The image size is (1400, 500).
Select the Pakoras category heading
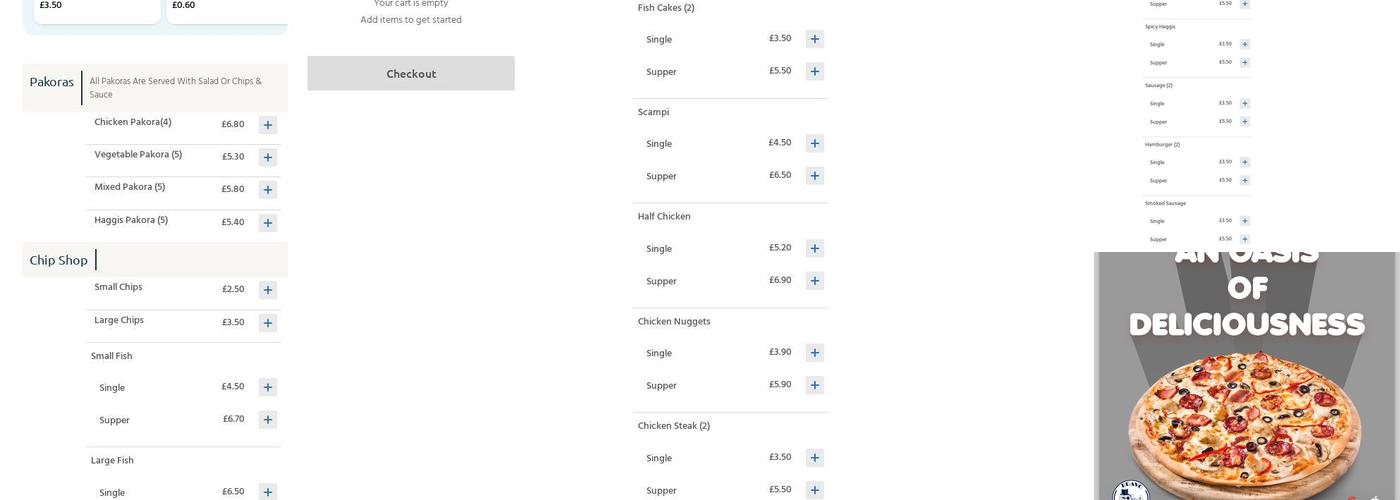click(x=52, y=82)
